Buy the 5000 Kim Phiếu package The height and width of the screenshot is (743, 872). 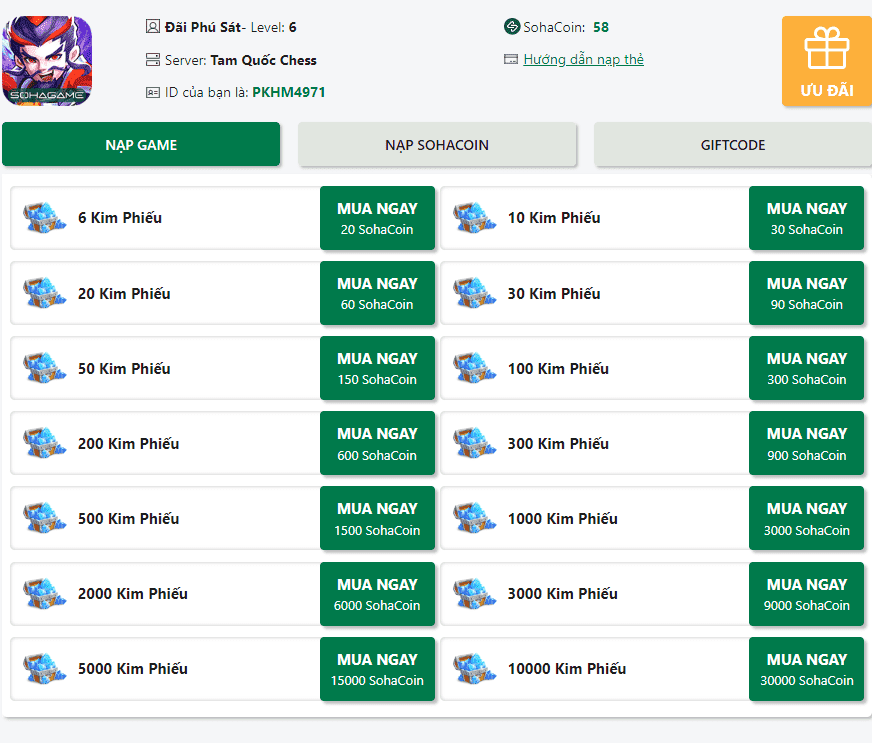click(377, 668)
